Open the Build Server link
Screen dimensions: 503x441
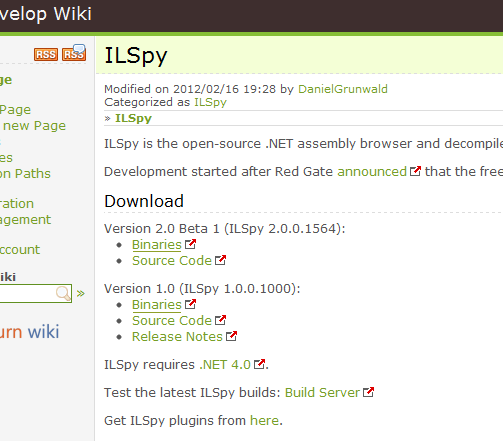click(x=322, y=392)
